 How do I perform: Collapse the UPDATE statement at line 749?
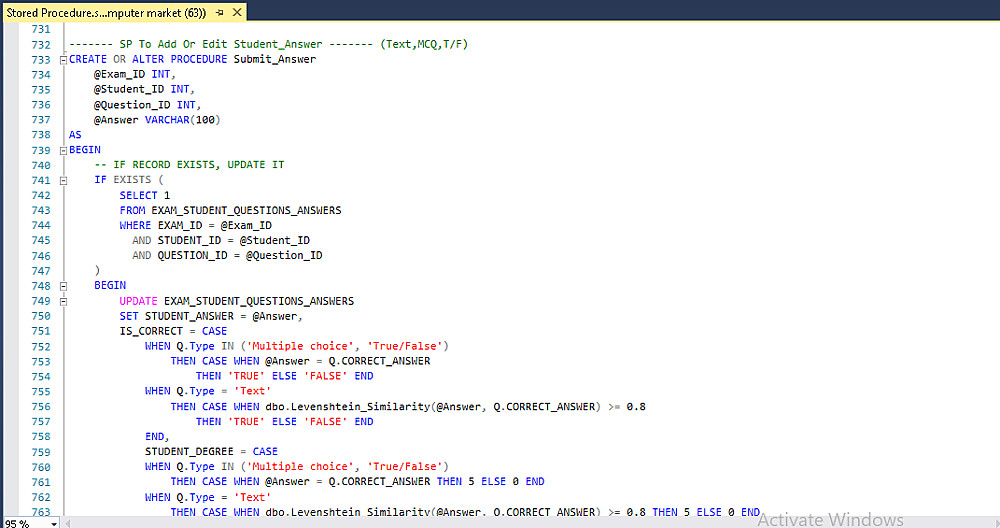pos(63,301)
